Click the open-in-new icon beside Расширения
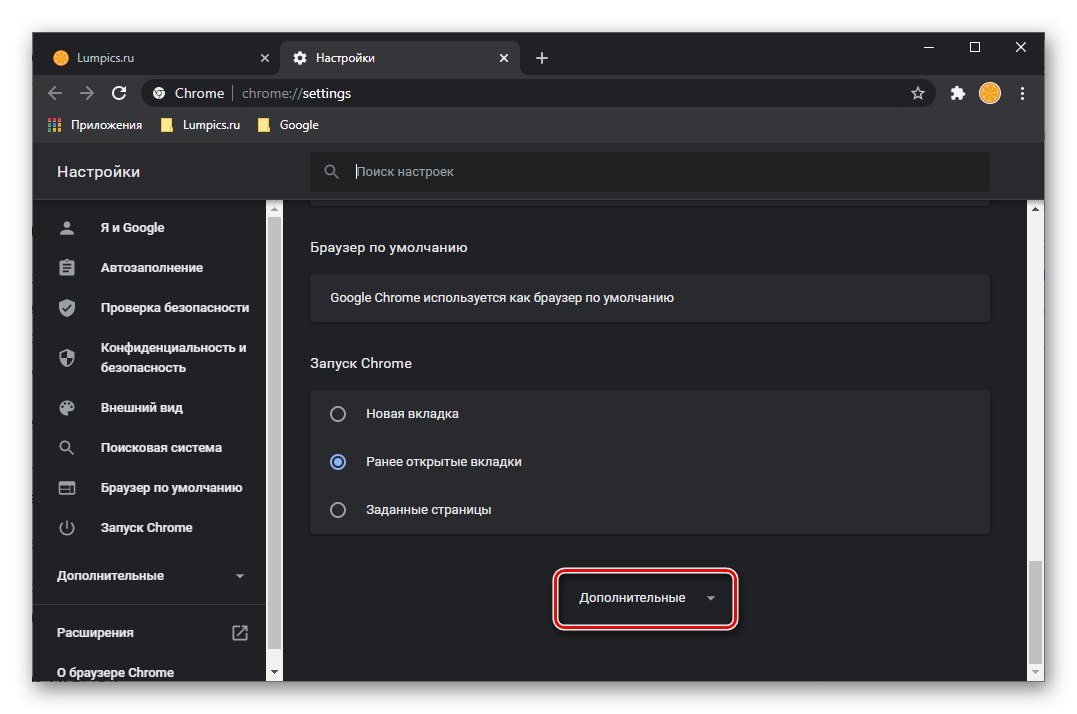This screenshot has width=1077, height=714. (240, 633)
